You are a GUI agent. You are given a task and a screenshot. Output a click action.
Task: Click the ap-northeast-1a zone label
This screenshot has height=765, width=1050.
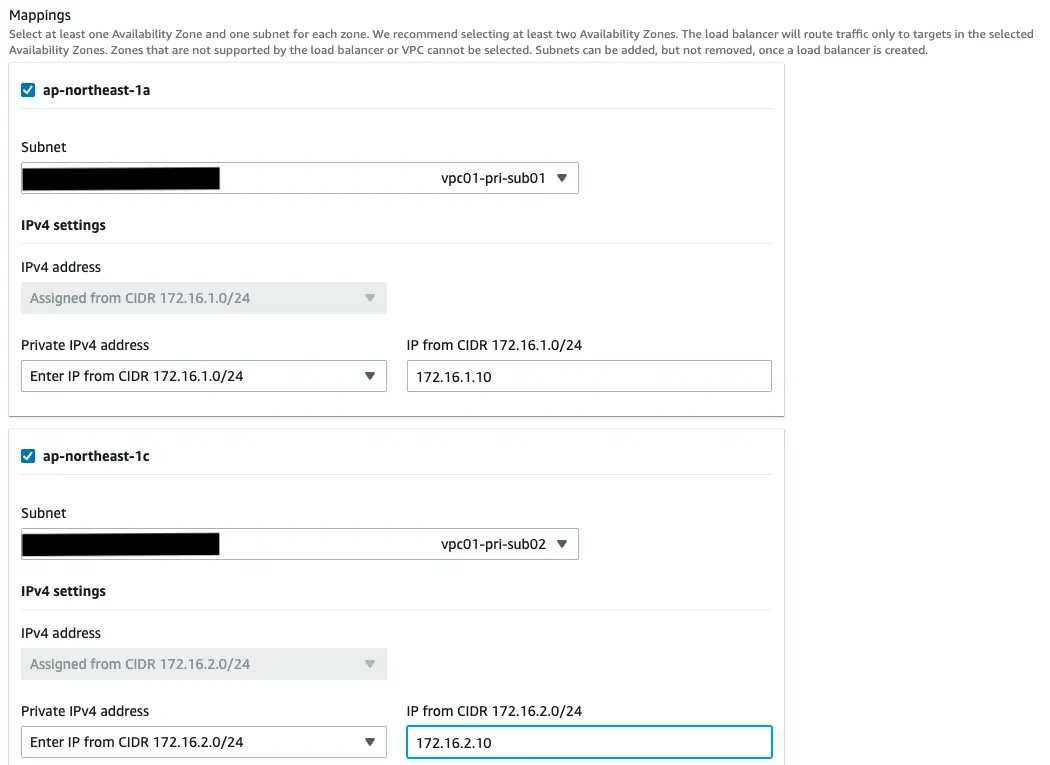(x=96, y=90)
